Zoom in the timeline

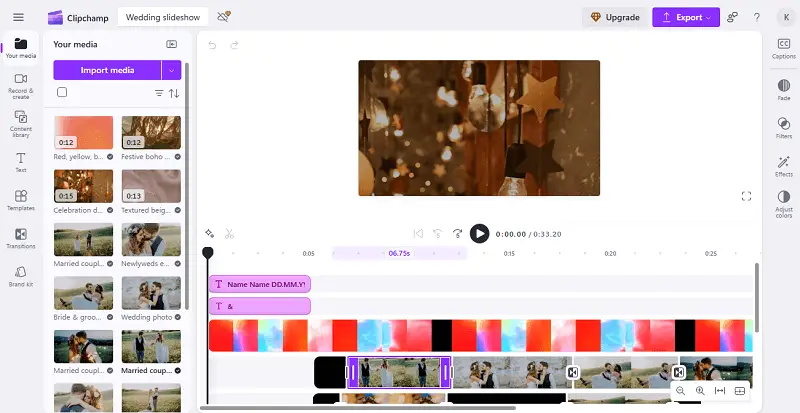click(700, 391)
